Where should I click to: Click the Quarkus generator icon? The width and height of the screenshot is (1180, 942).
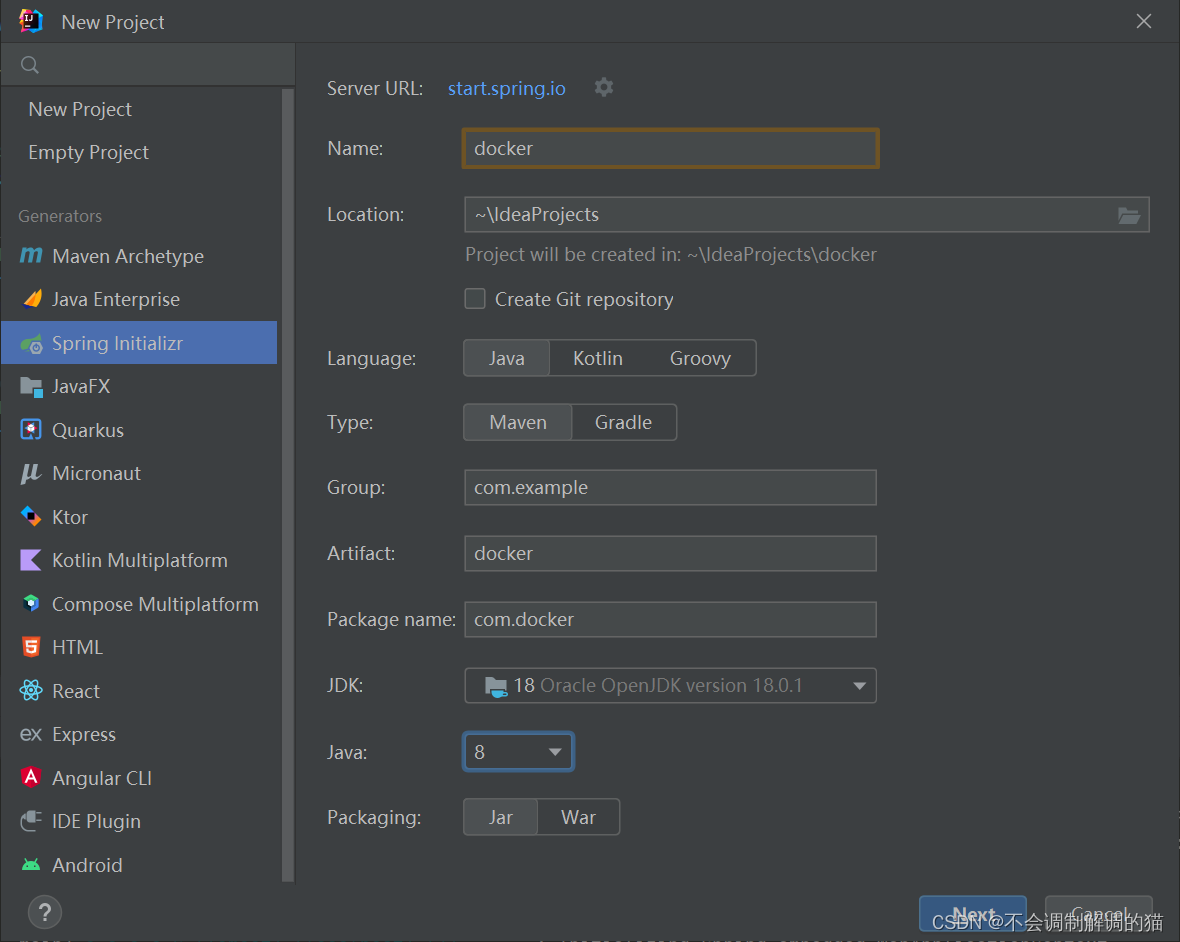(31, 430)
